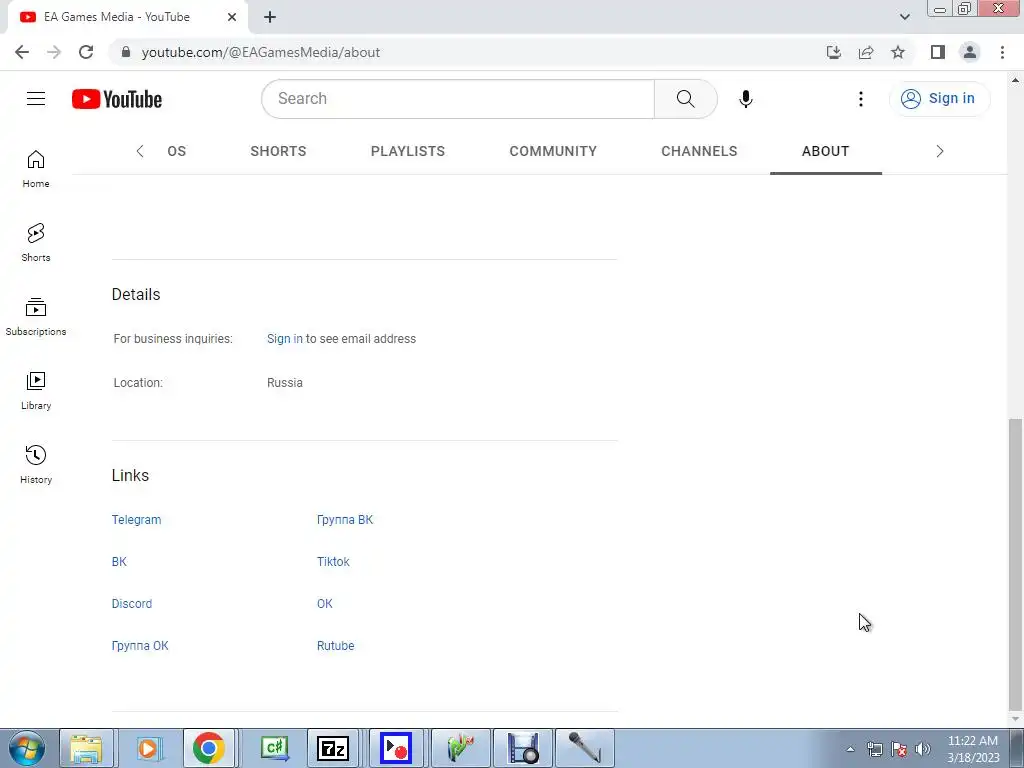Click the page vertical scrollbar thumb

point(1015,564)
